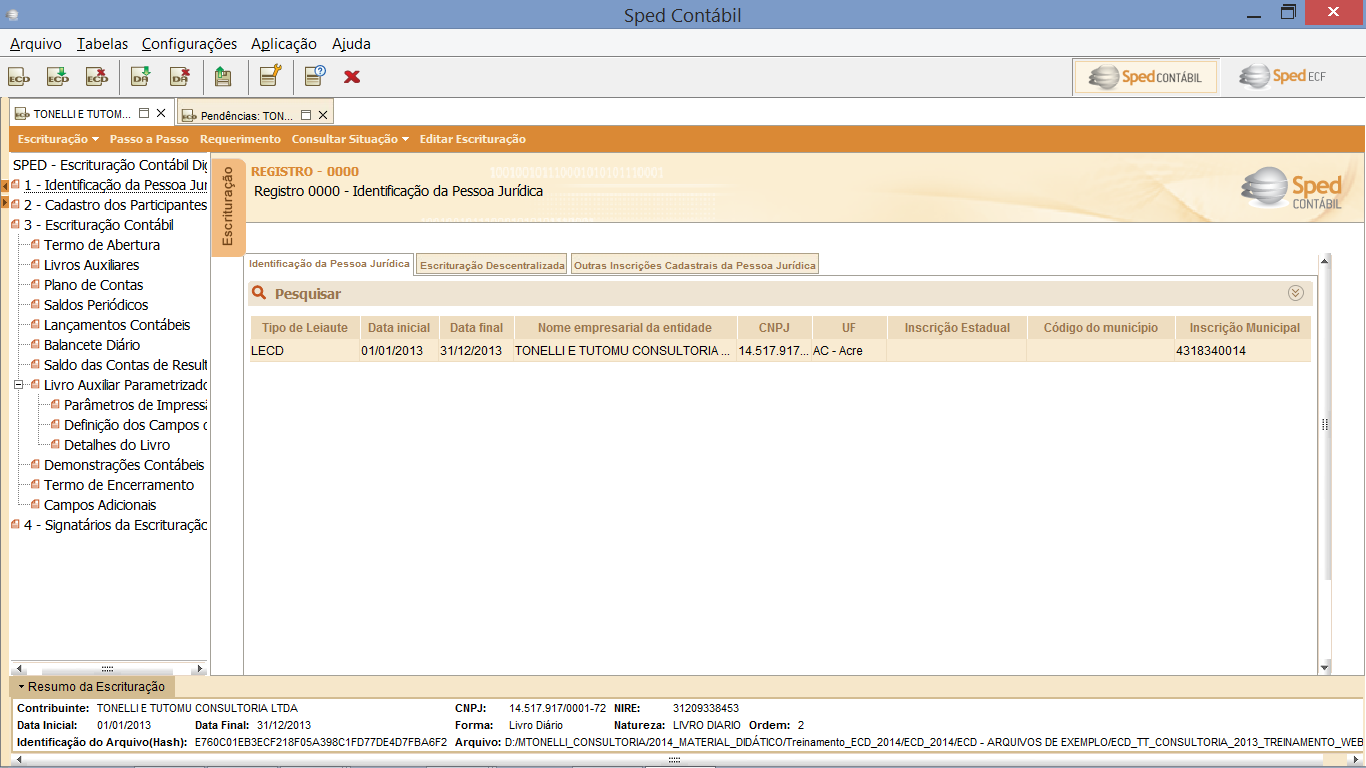Viewport: 1366px width, 768px height.
Task: Click the new ECD bookkeeping toolbar icon
Action: 19,76
